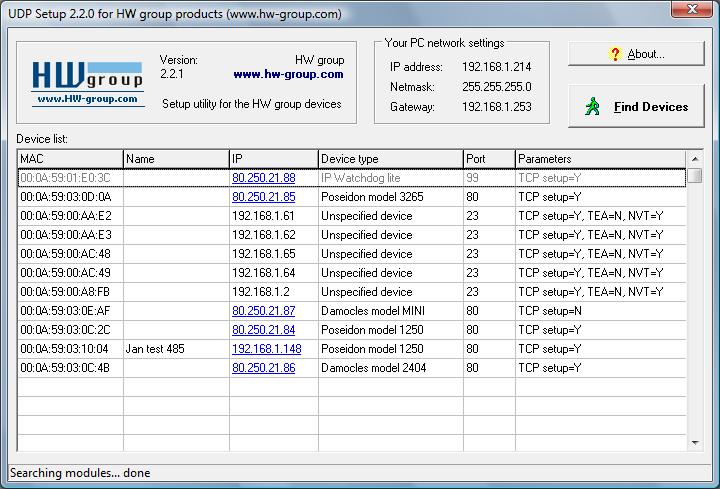Open the bold www.hw-group.com link
720x489 pixels.
[x=288, y=74]
